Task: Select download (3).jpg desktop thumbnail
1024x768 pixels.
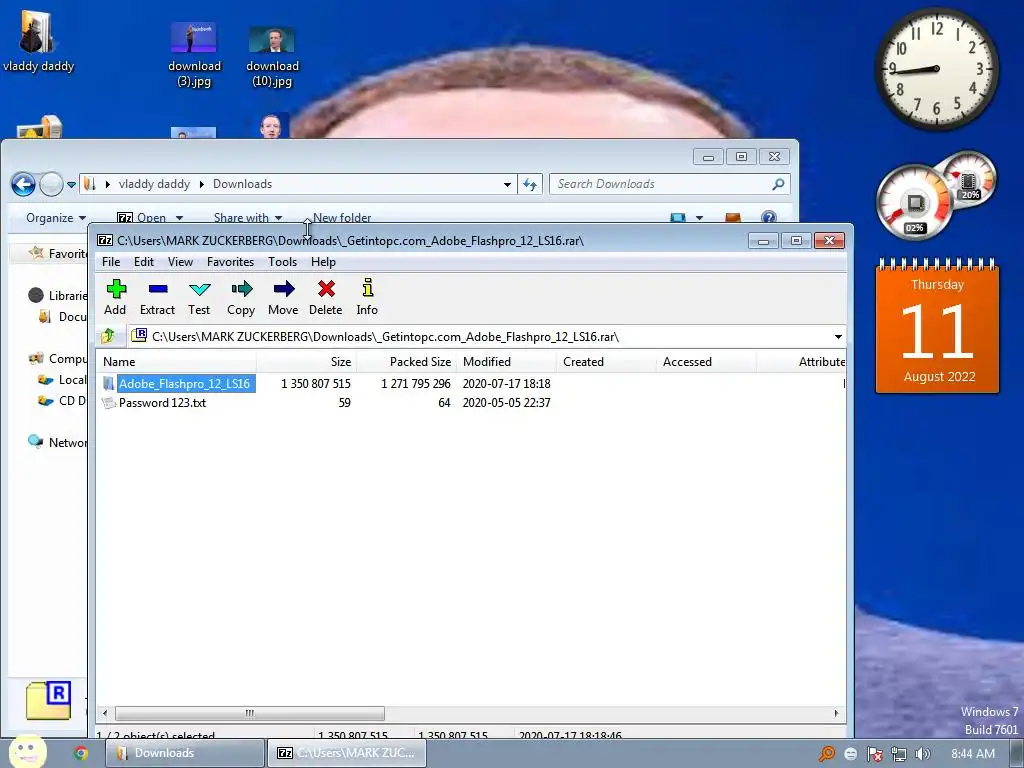Action: 193,38
